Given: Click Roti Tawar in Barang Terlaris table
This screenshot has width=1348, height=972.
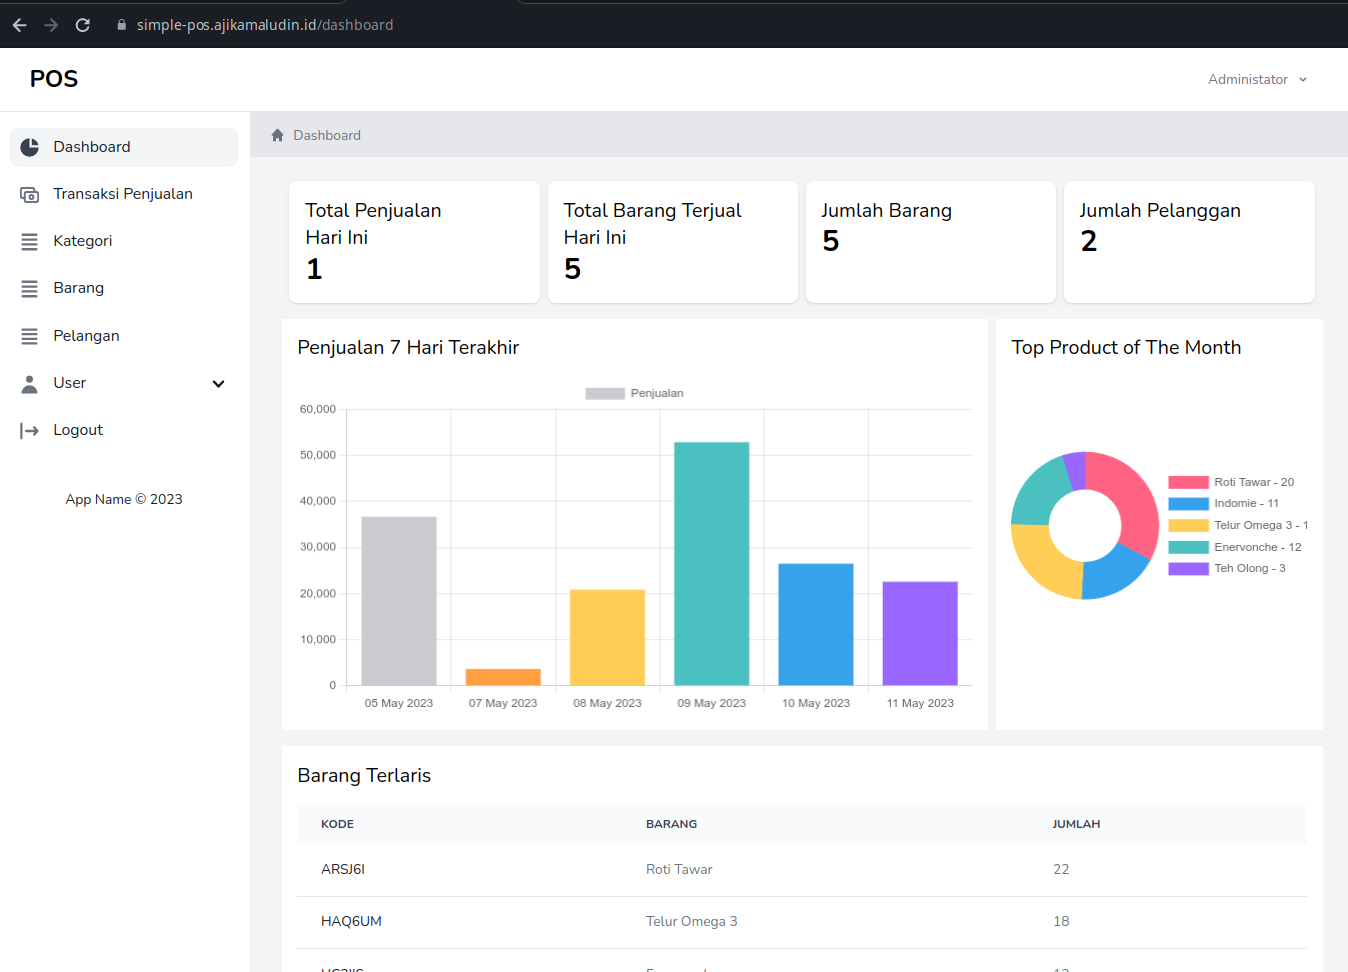Looking at the screenshot, I should point(679,869).
